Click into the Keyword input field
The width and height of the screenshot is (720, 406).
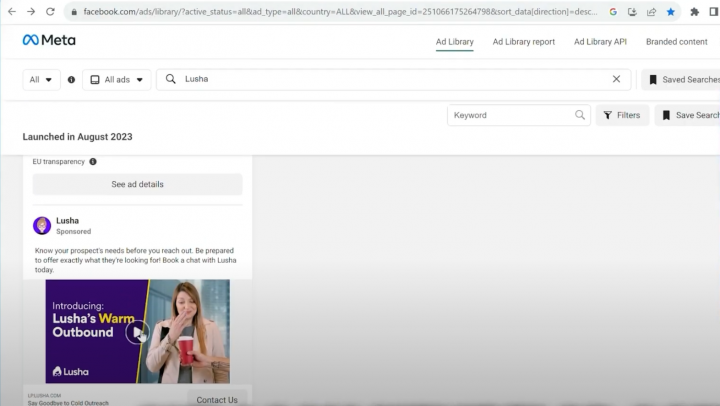pyautogui.click(x=511, y=115)
